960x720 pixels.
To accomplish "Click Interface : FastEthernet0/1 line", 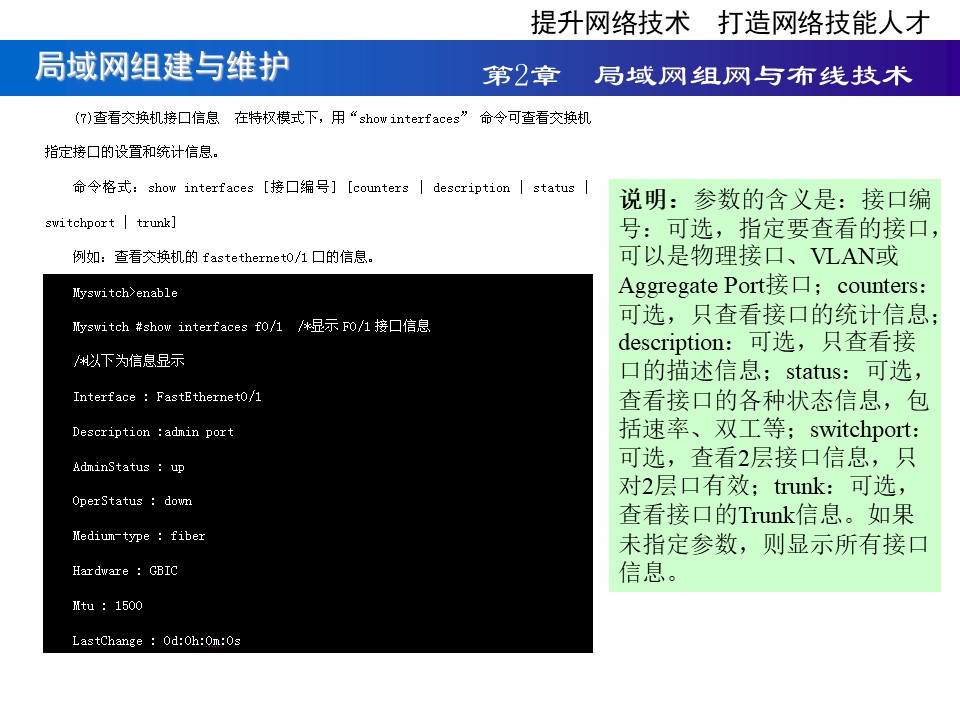I will click(x=167, y=397).
